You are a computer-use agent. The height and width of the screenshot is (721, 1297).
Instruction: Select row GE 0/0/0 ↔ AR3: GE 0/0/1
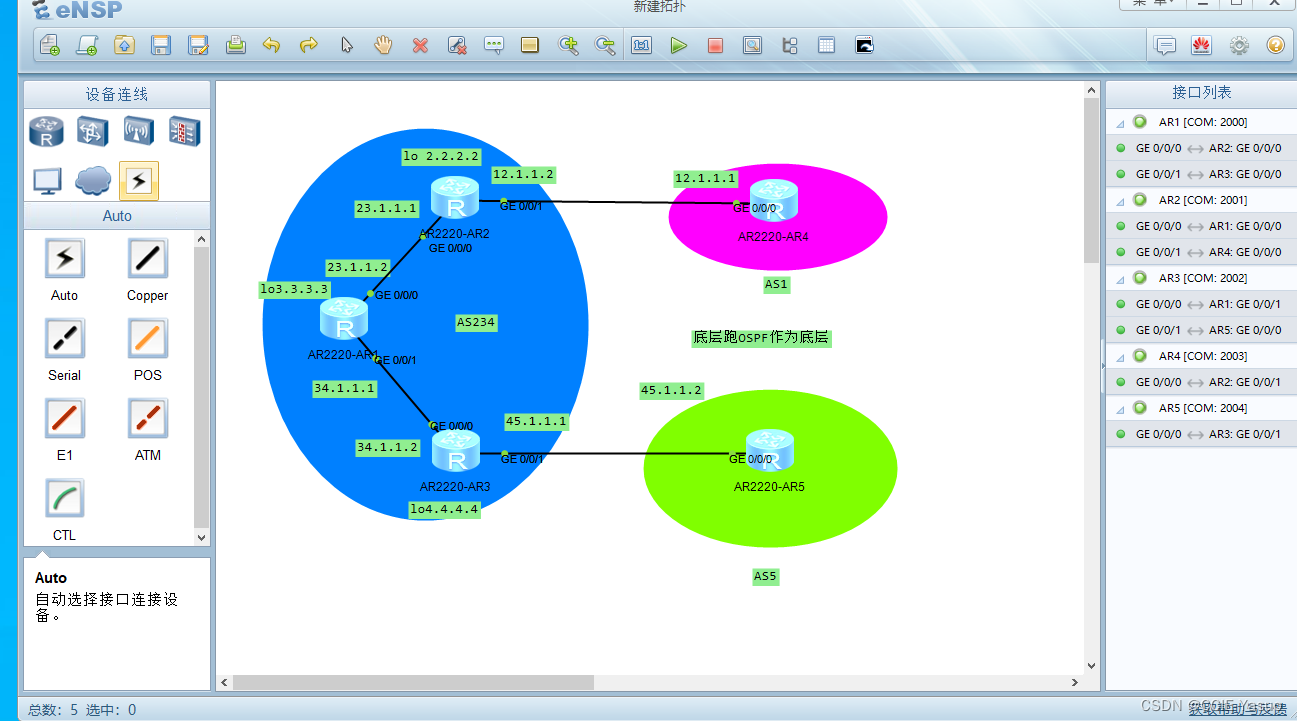coord(1201,434)
